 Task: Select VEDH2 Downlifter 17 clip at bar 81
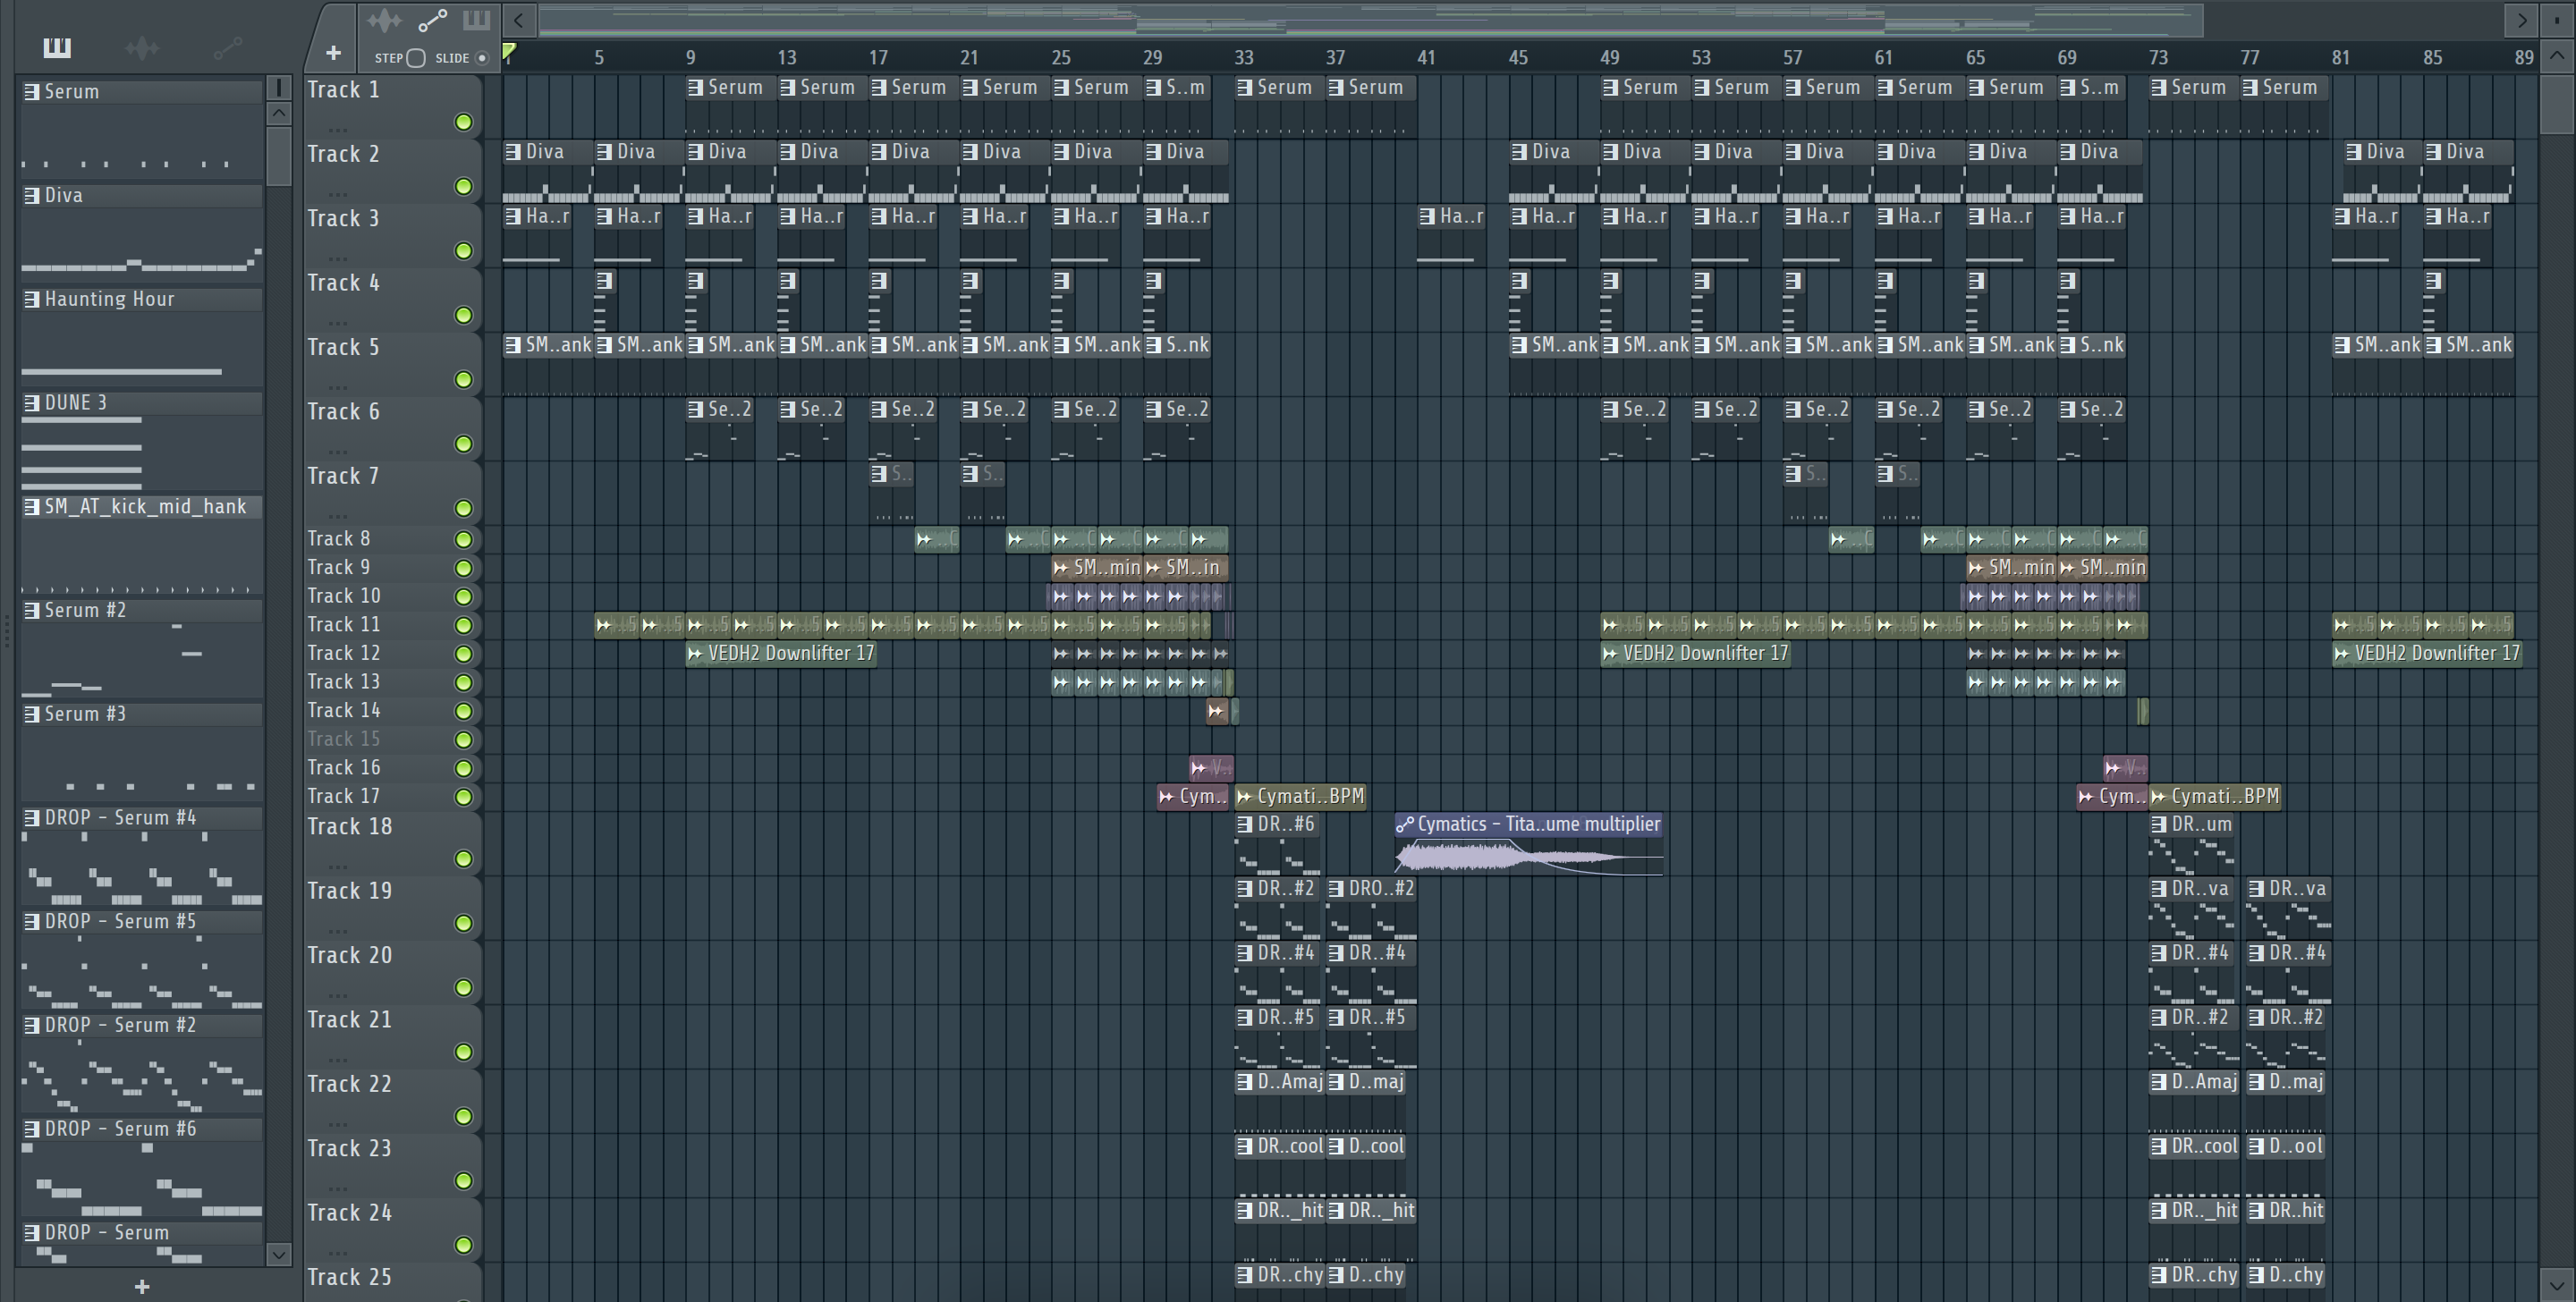click(x=2427, y=653)
